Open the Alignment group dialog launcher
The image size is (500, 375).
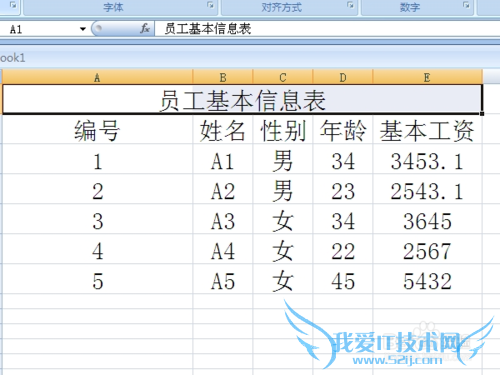coord(350,5)
